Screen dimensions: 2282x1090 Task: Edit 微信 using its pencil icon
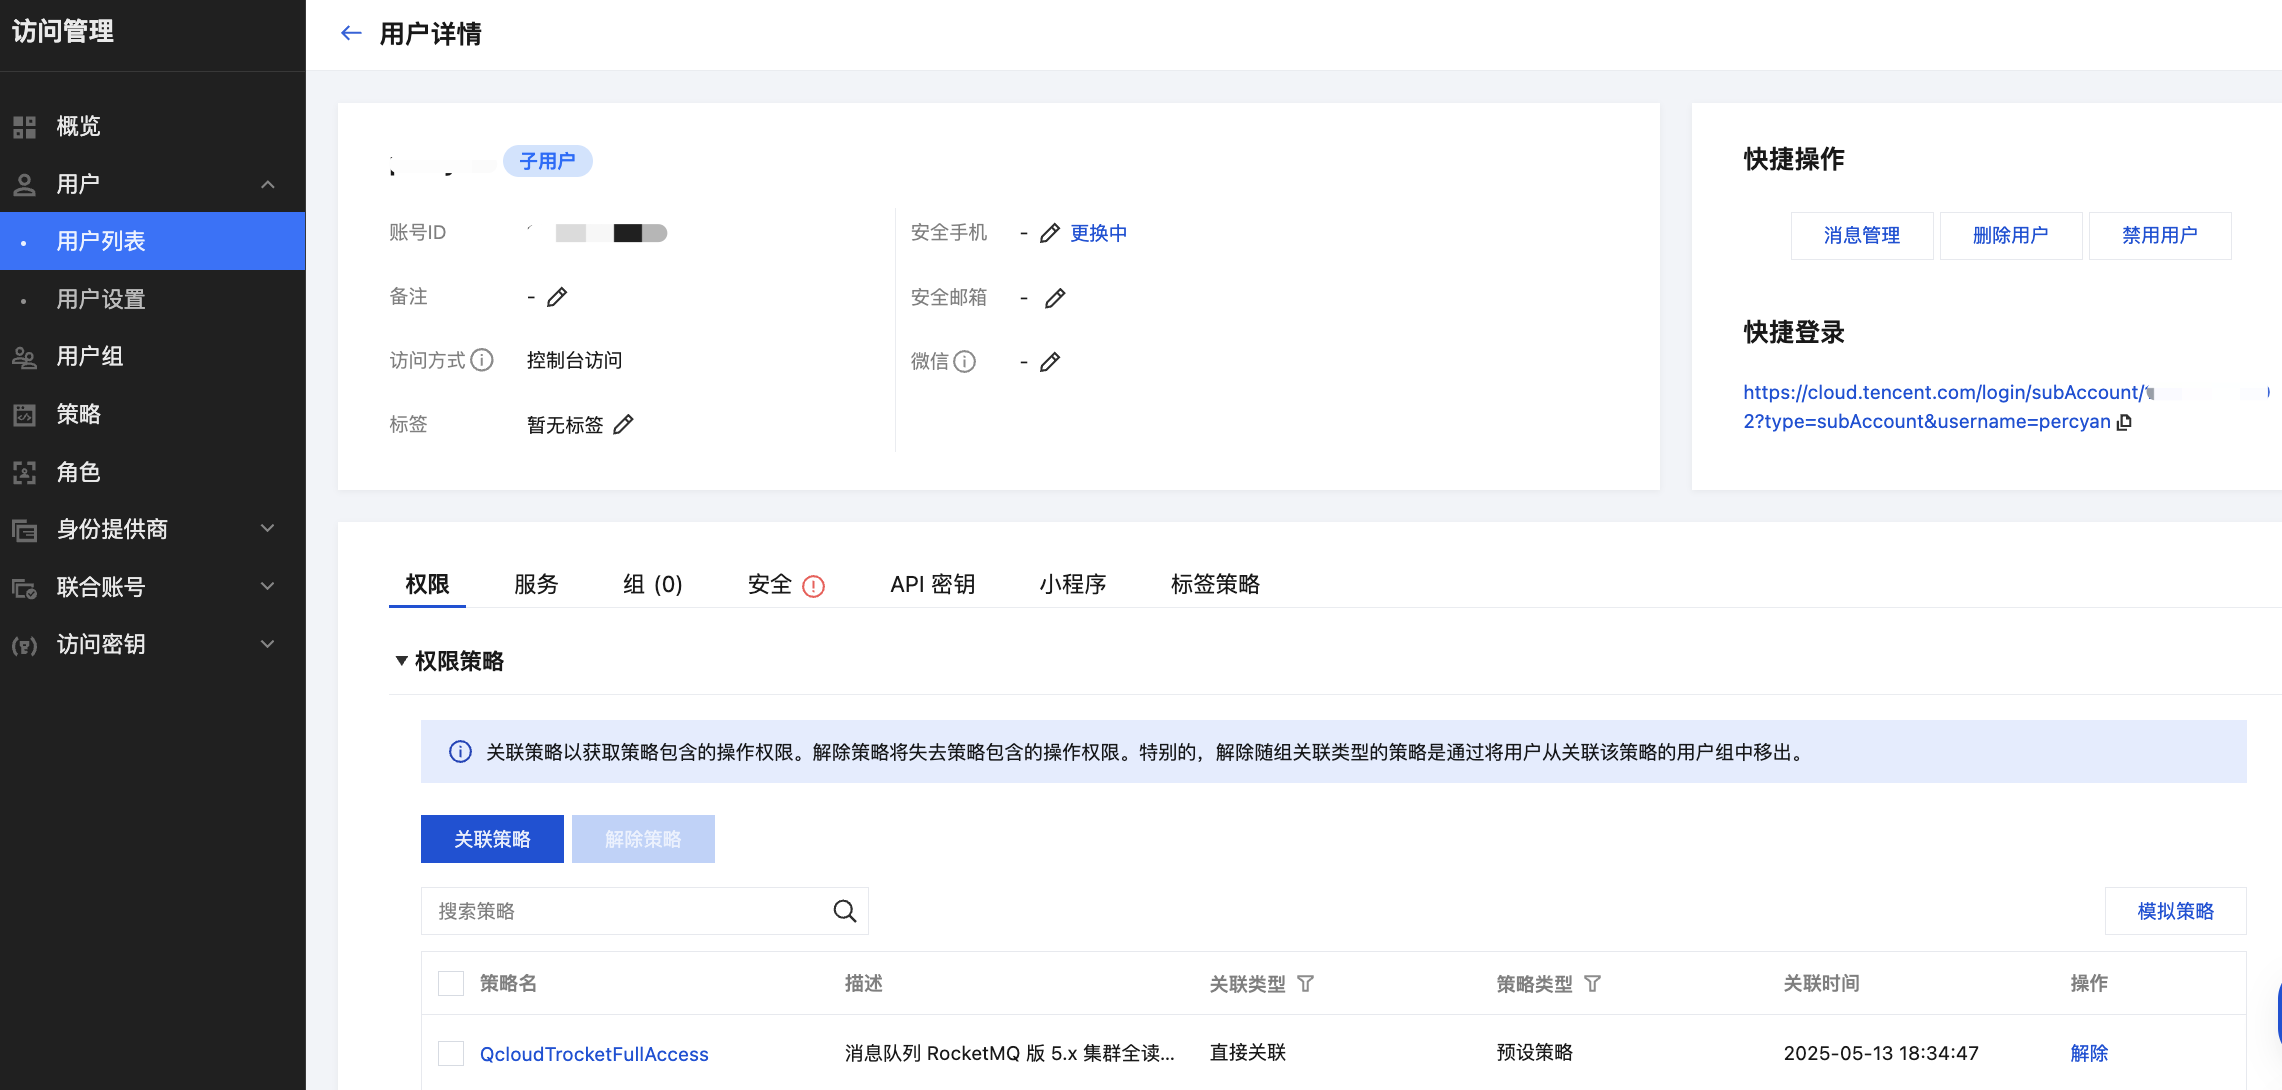1050,362
